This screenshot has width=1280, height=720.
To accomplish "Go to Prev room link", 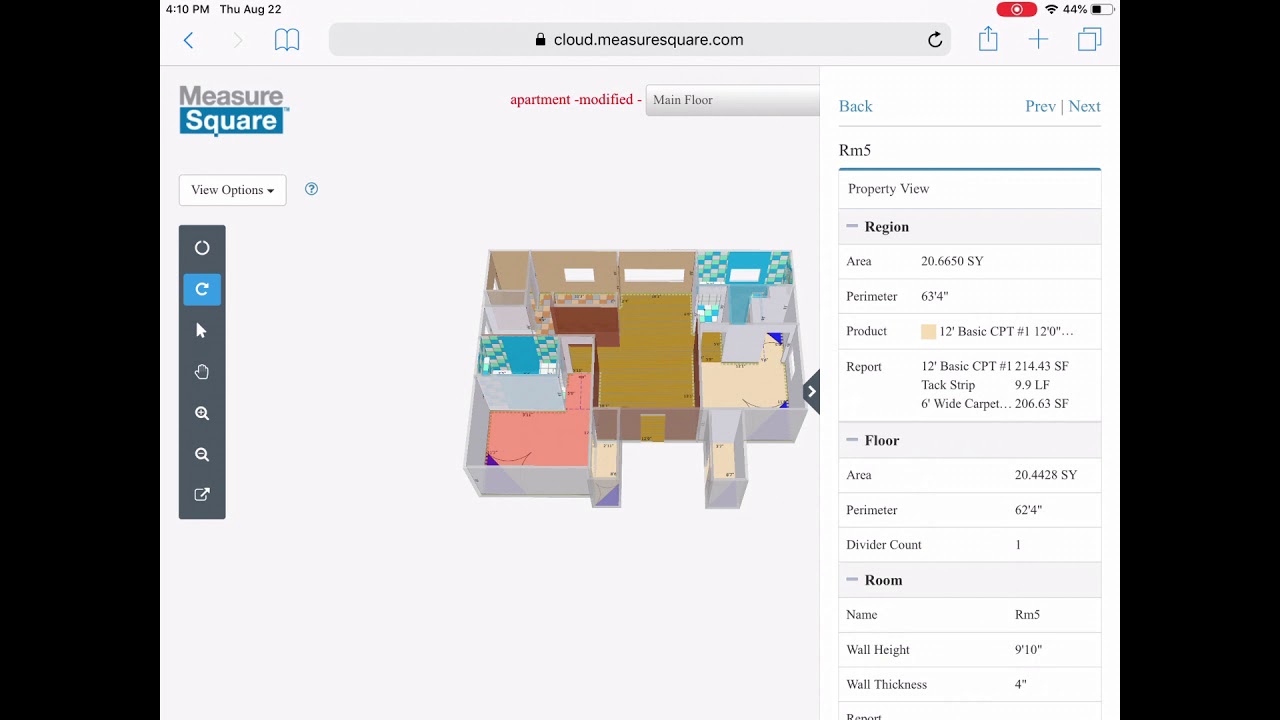I will (1040, 106).
